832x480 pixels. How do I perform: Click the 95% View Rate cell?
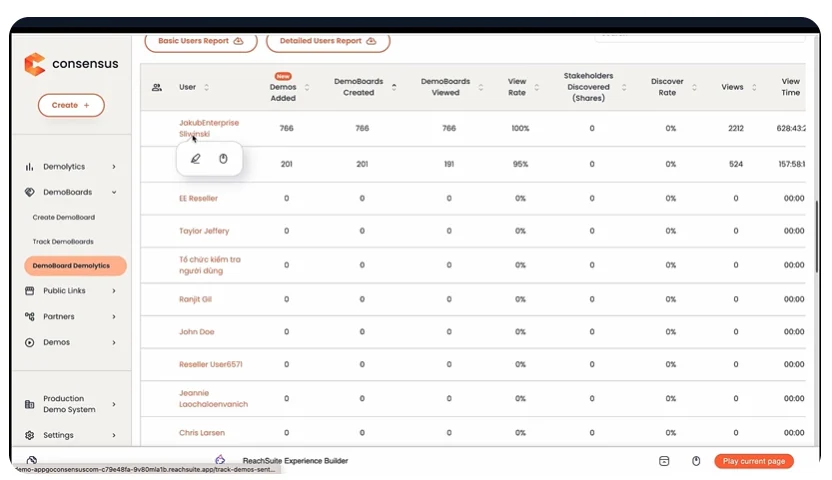pos(521,164)
